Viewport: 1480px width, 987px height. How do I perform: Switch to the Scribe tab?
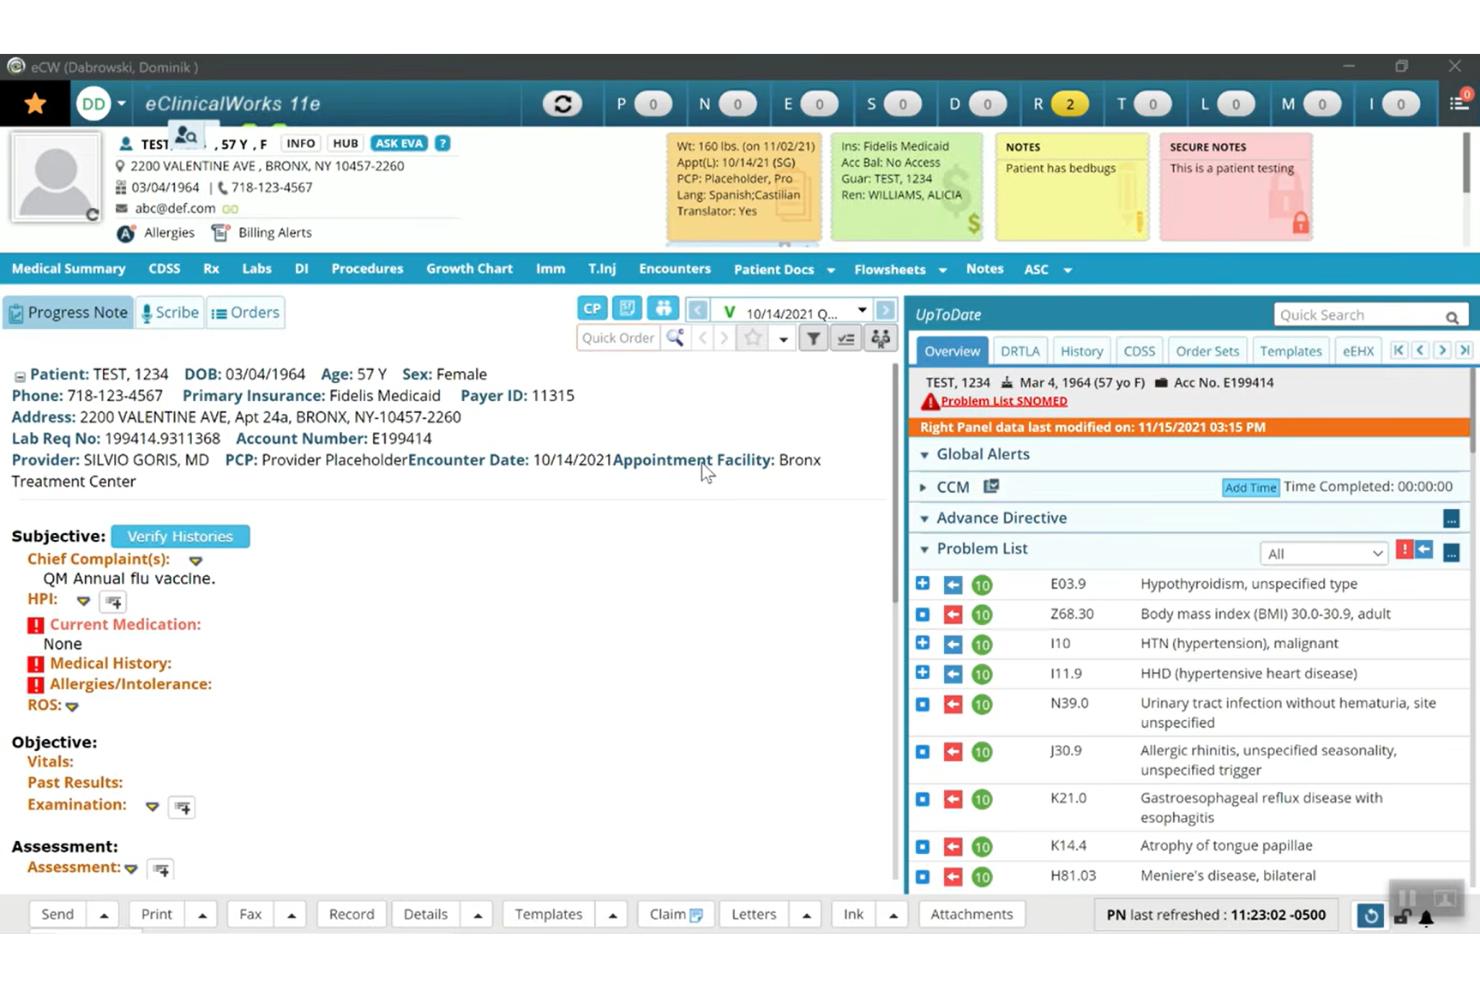coord(170,313)
